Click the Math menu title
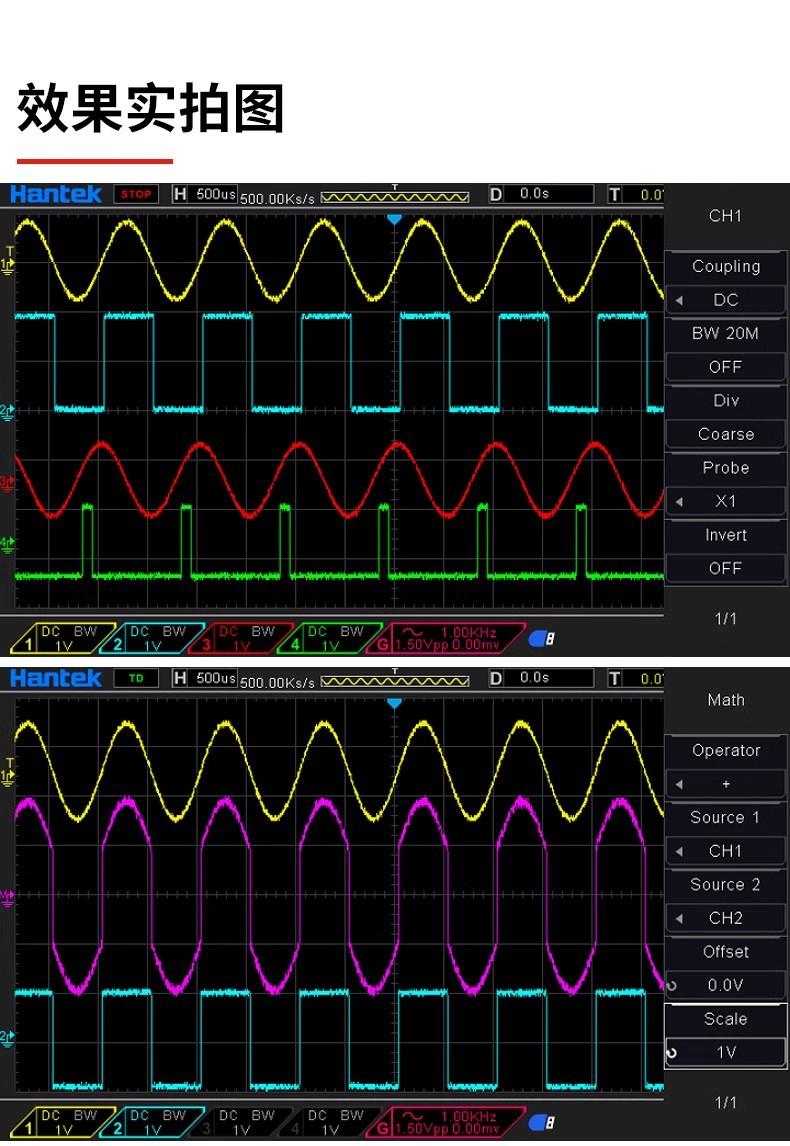The image size is (790, 1146). [x=726, y=700]
